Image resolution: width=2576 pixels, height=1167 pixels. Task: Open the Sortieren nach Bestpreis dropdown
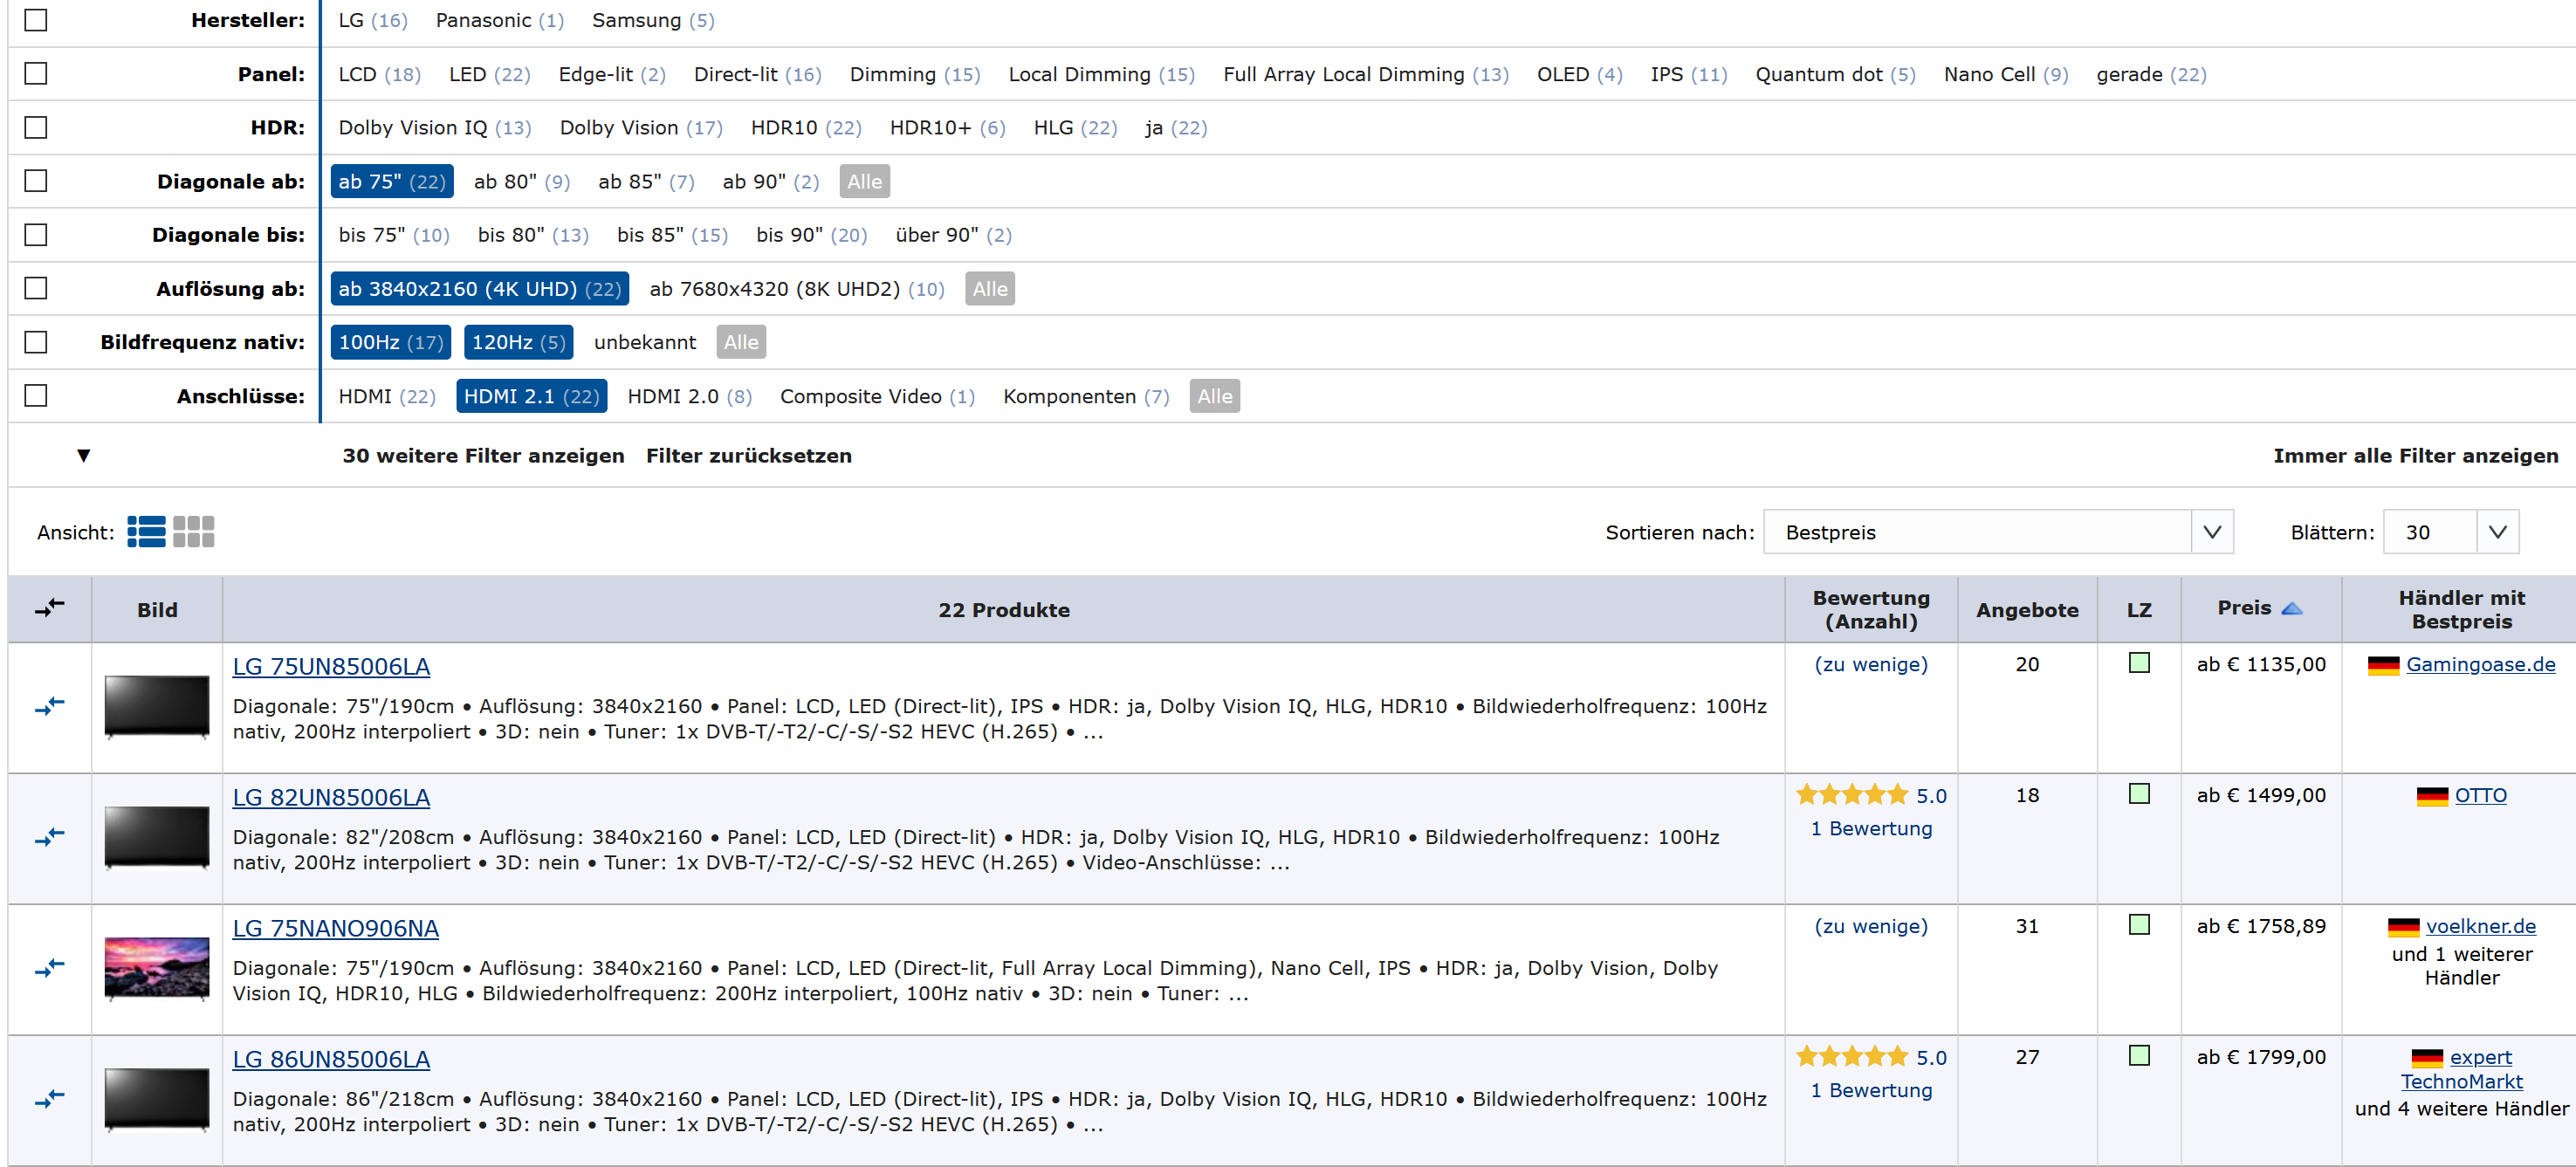pos(1997,532)
